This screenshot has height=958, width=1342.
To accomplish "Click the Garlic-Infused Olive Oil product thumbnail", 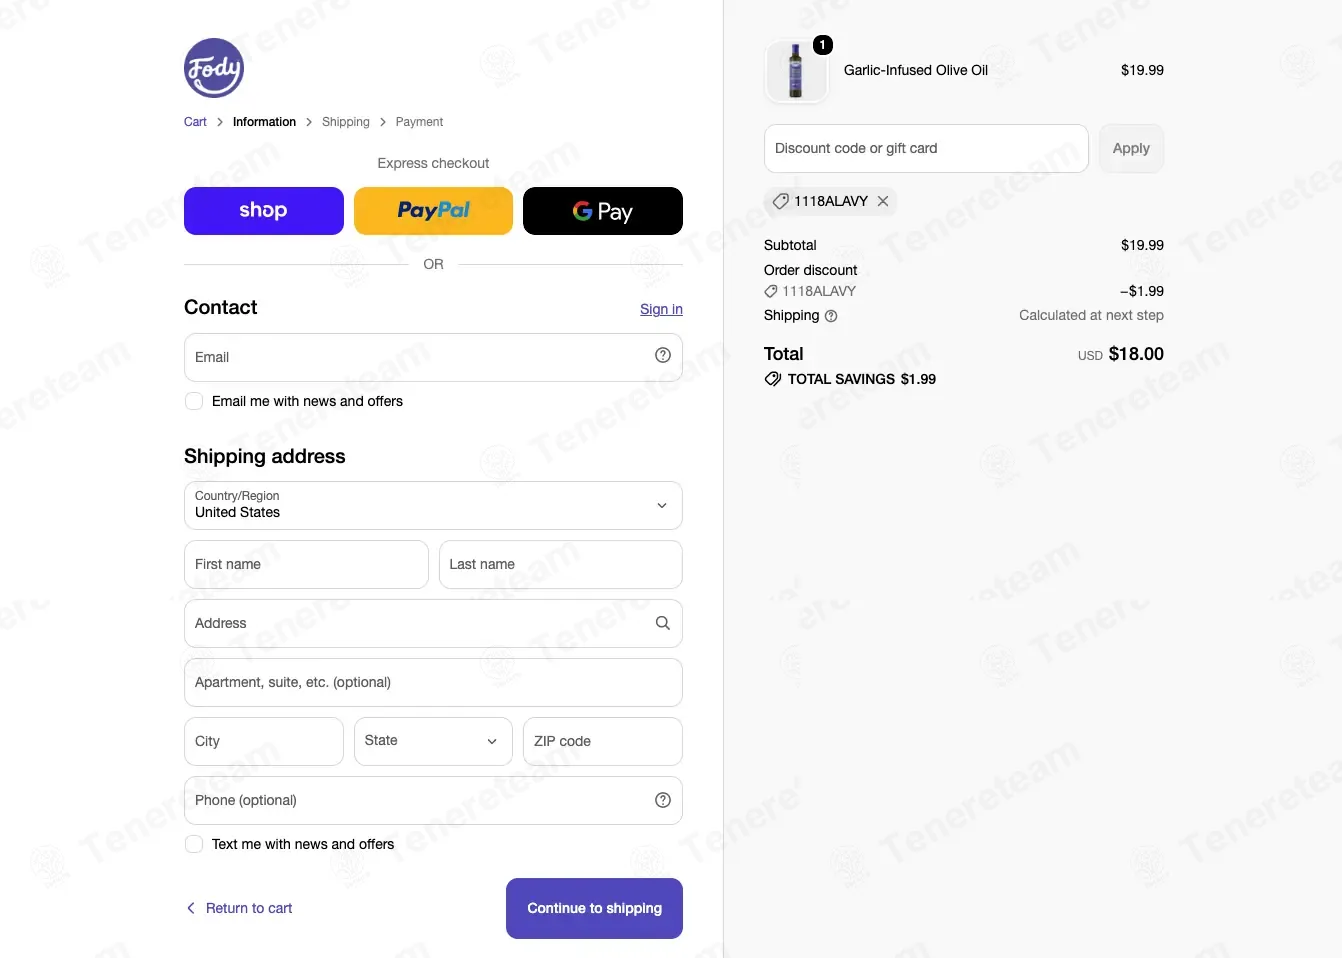I will (x=796, y=71).
